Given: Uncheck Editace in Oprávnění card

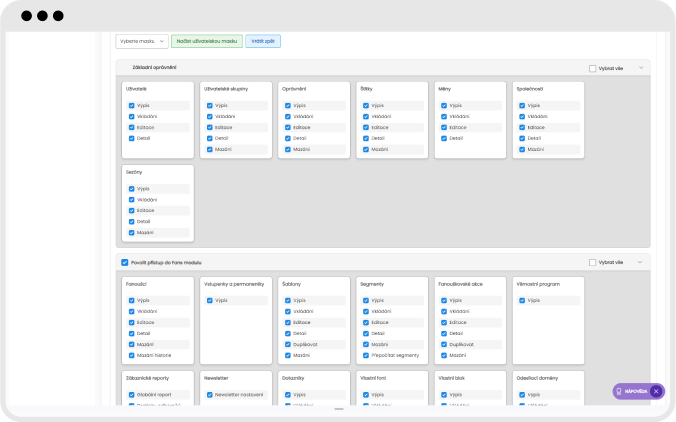Looking at the screenshot, I should point(288,128).
